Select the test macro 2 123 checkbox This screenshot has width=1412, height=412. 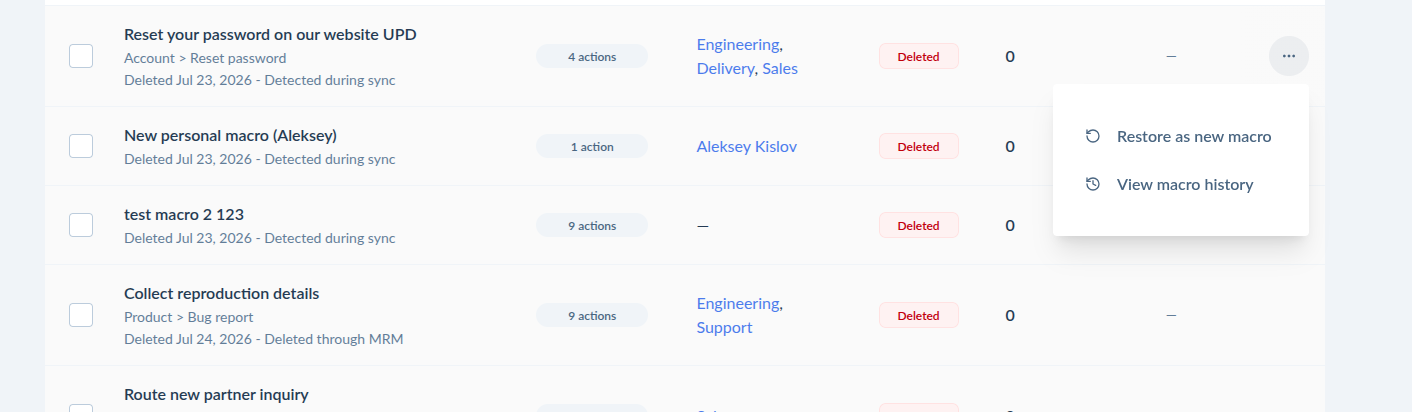pos(81,225)
